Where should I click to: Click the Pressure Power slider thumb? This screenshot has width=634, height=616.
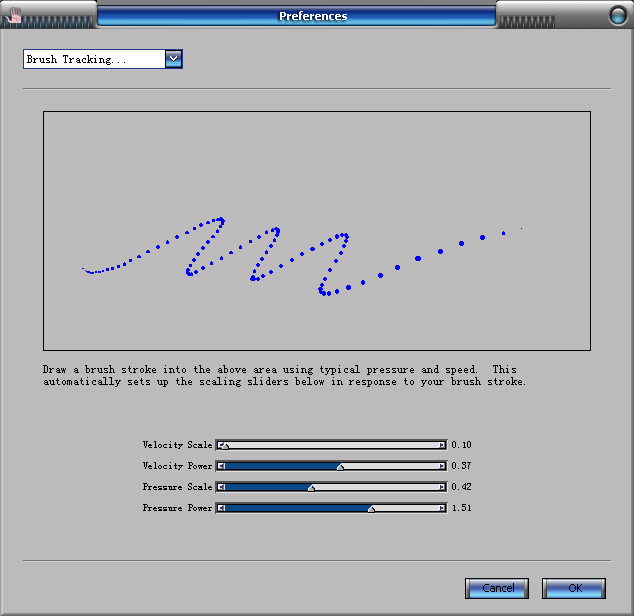(371, 509)
